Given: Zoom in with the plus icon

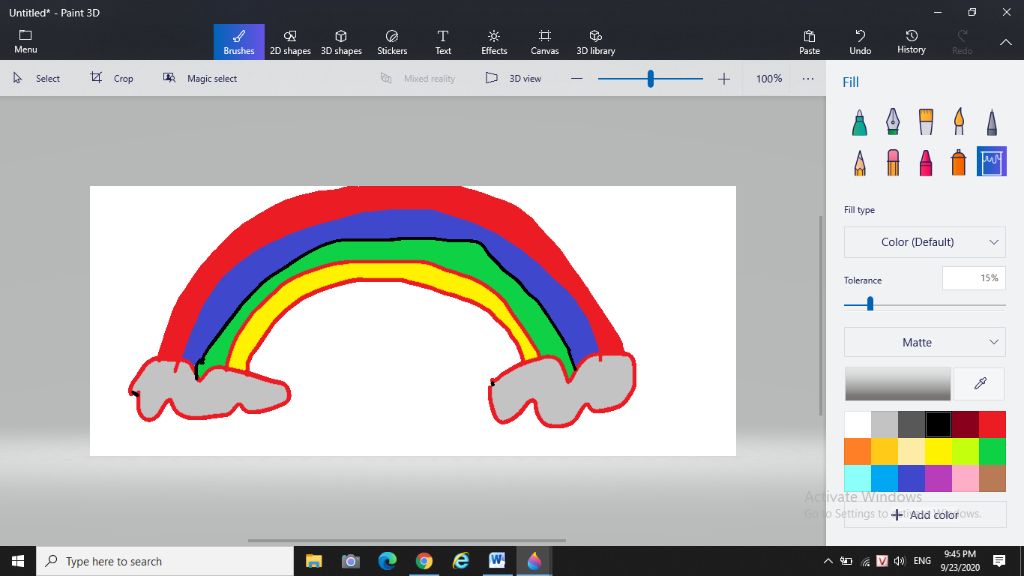Looking at the screenshot, I should coord(724,79).
